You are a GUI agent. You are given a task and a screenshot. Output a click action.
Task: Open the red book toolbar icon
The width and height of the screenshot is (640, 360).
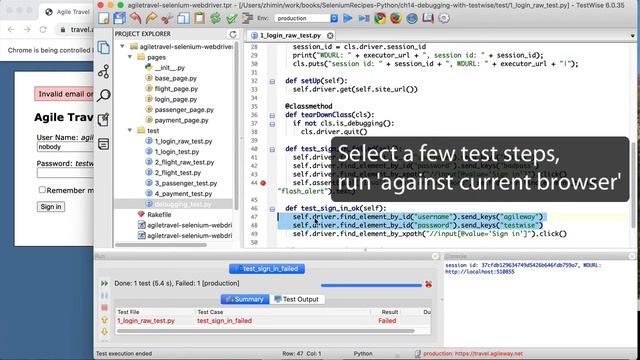(x=428, y=18)
